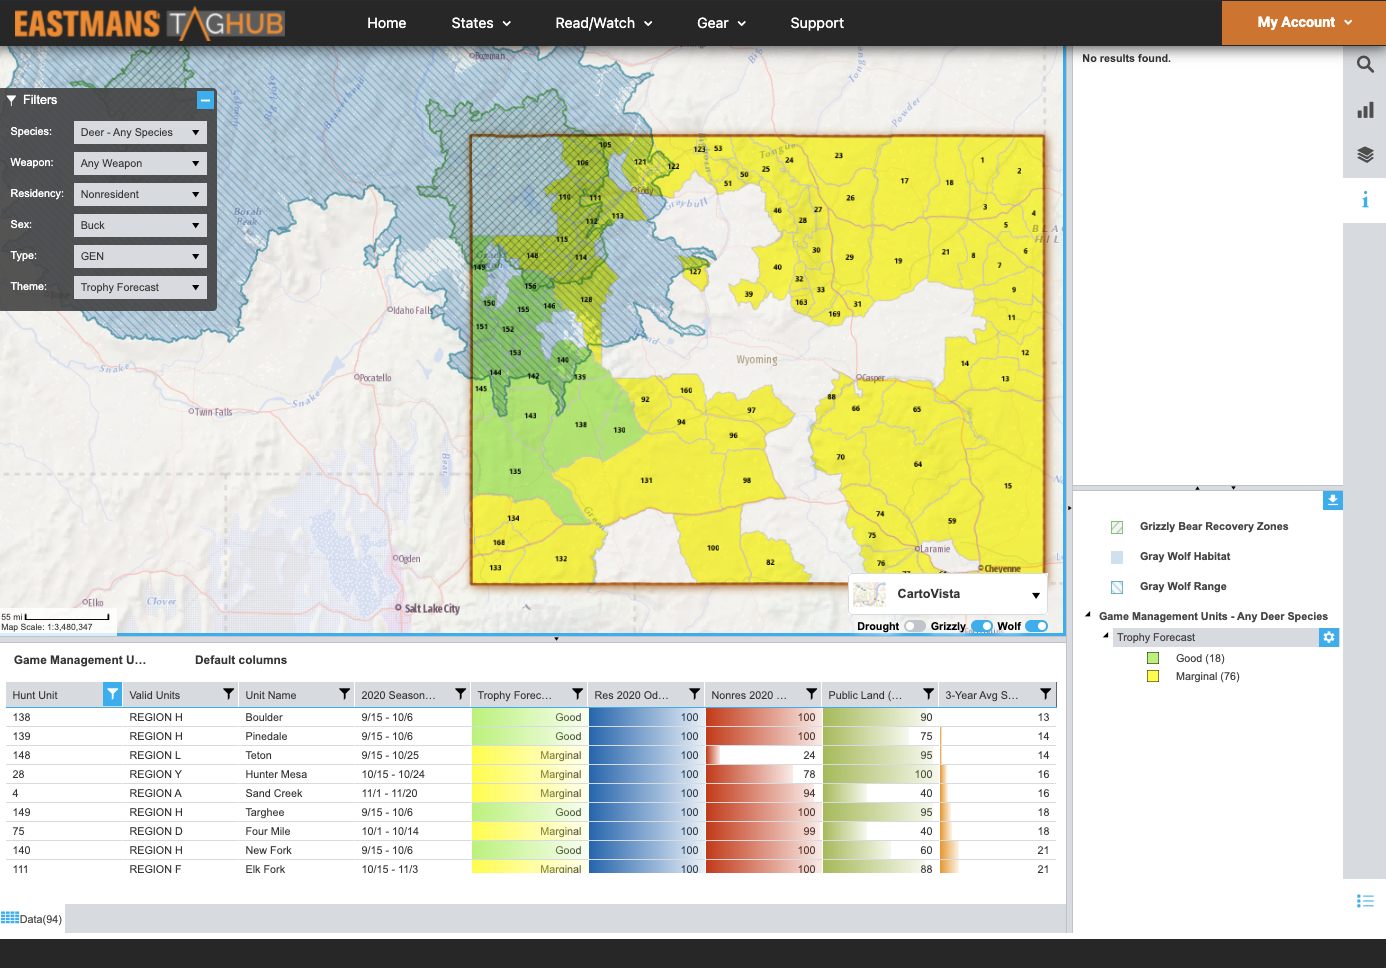Click the legend list icon
The width and height of the screenshot is (1386, 968).
click(x=1364, y=901)
